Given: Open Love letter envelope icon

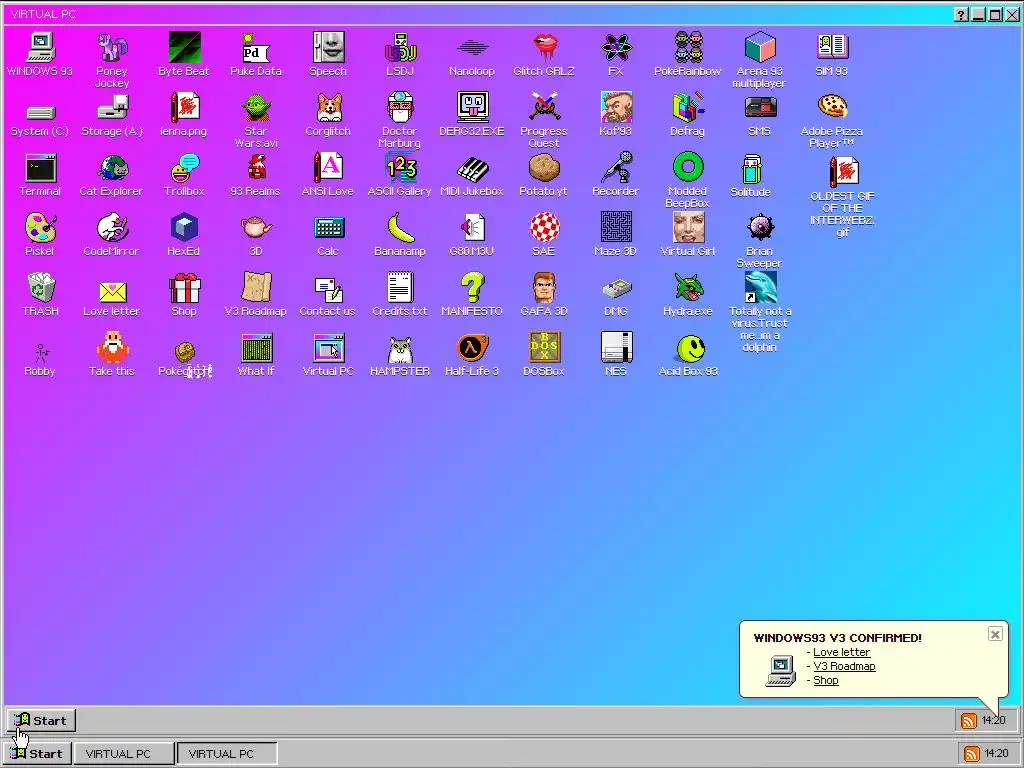Looking at the screenshot, I should tap(112, 292).
